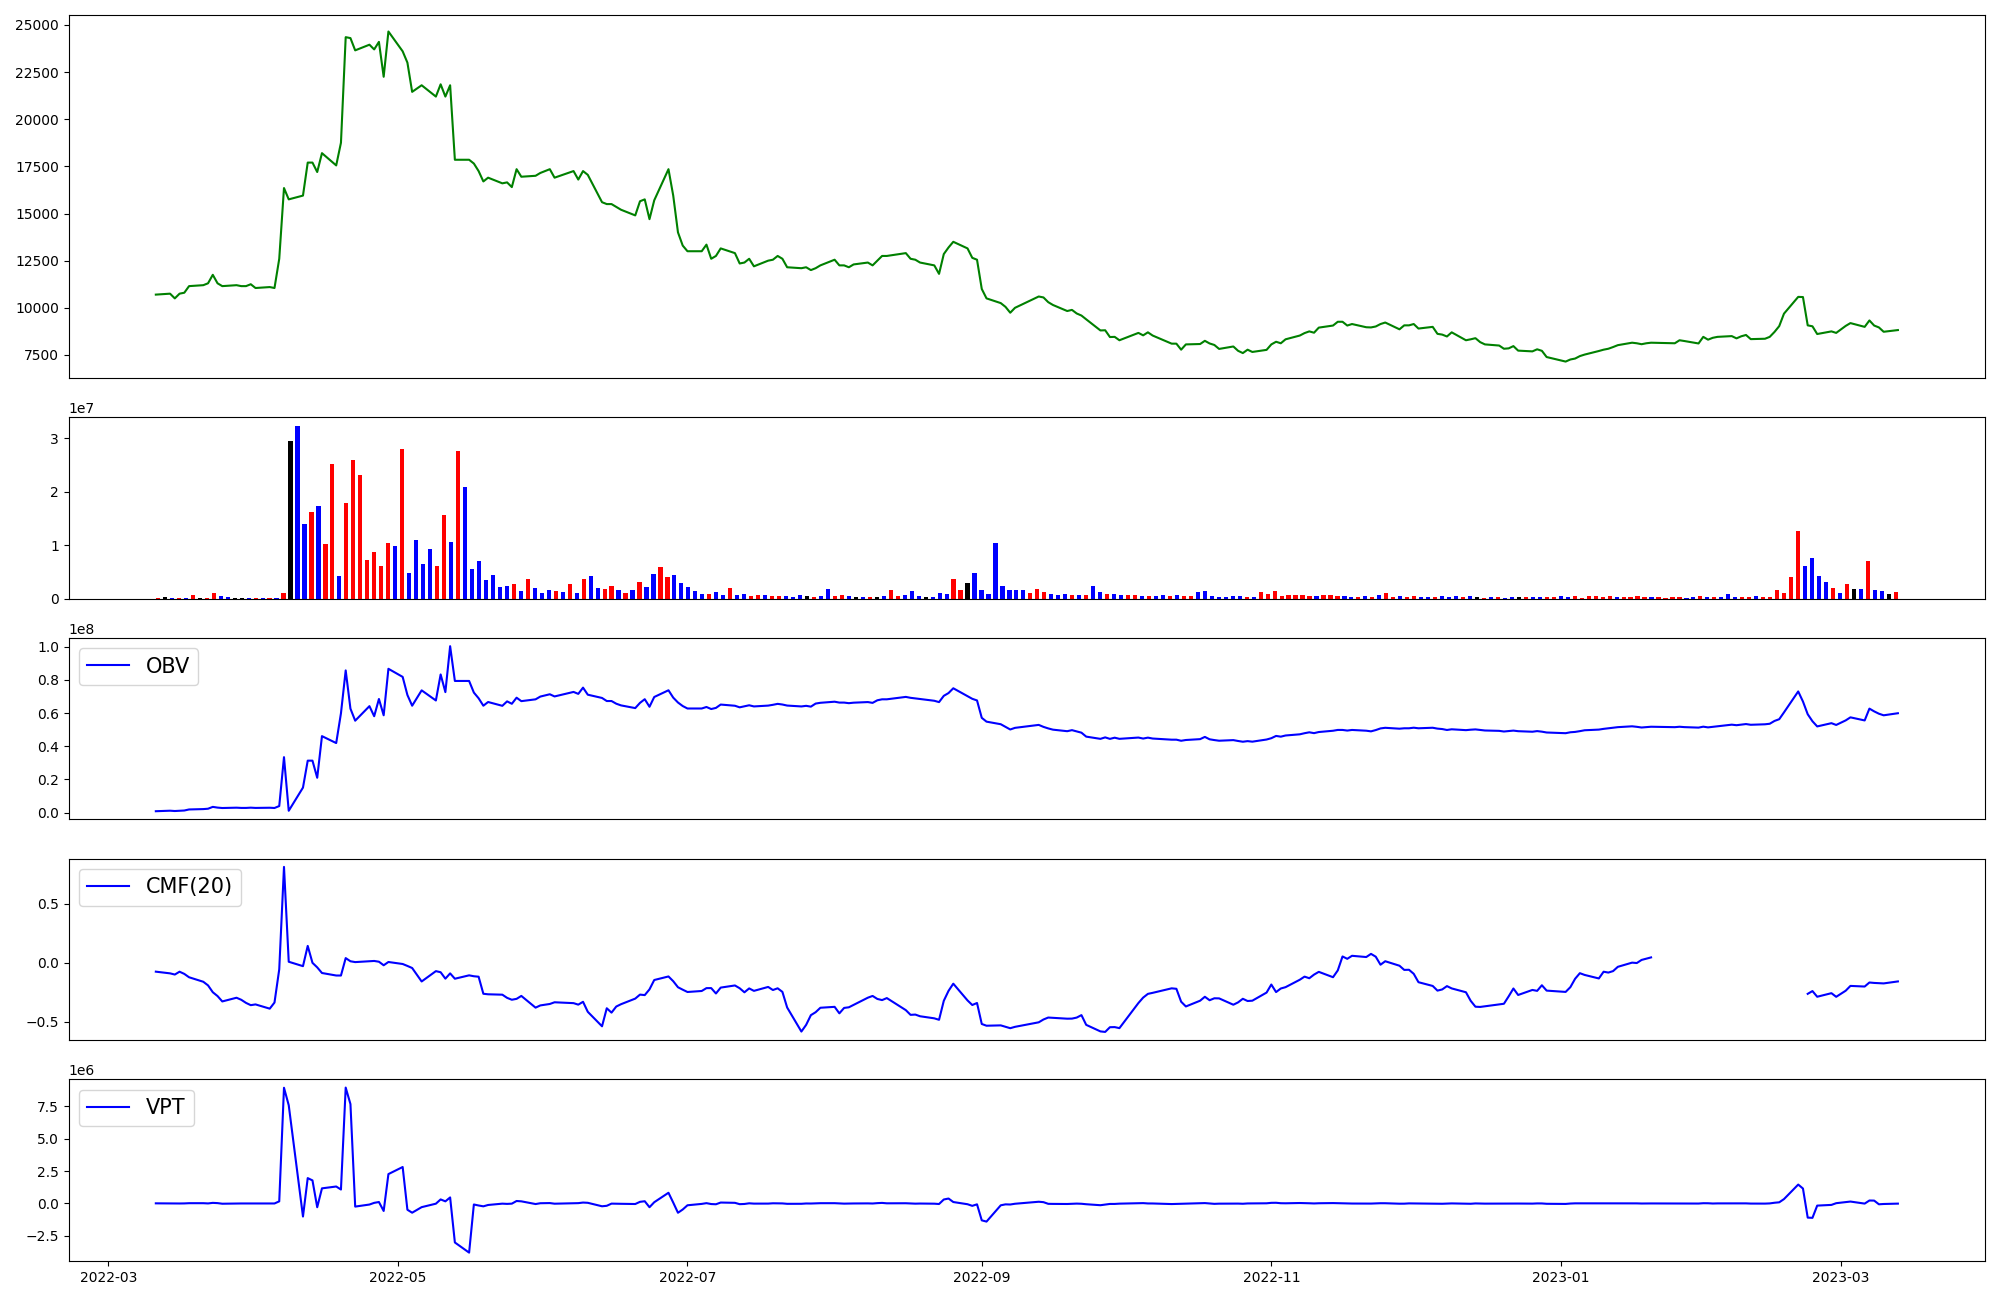Click the 1e8 scale label above OBV chart
The image size is (2000, 1300).
coord(82,629)
